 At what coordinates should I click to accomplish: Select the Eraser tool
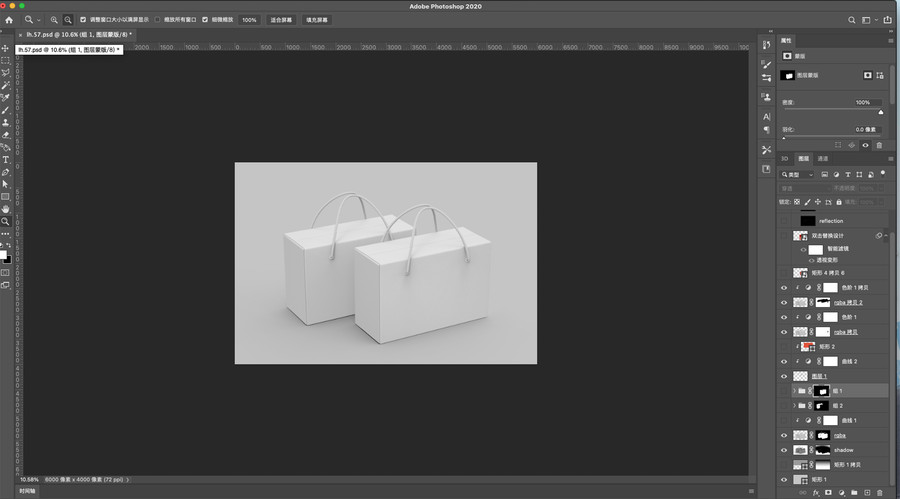point(6,135)
